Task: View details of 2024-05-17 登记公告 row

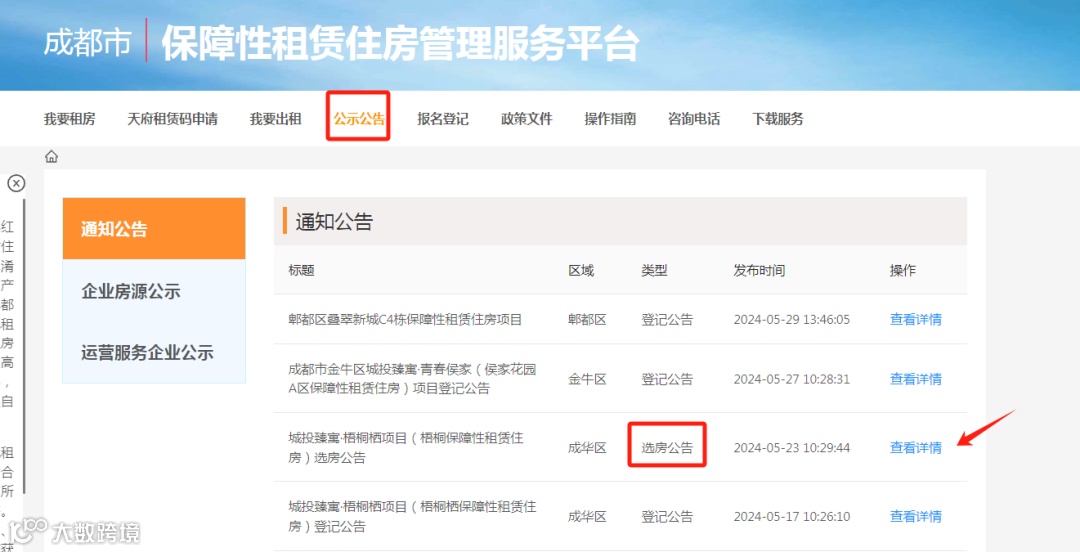Action: tap(915, 517)
